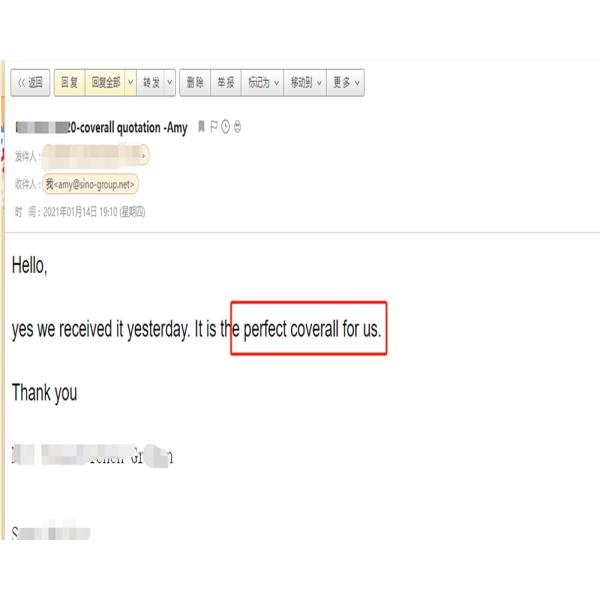Expand the reply-all dropdown arrow
Screen dimensions: 600x600
coord(130,82)
